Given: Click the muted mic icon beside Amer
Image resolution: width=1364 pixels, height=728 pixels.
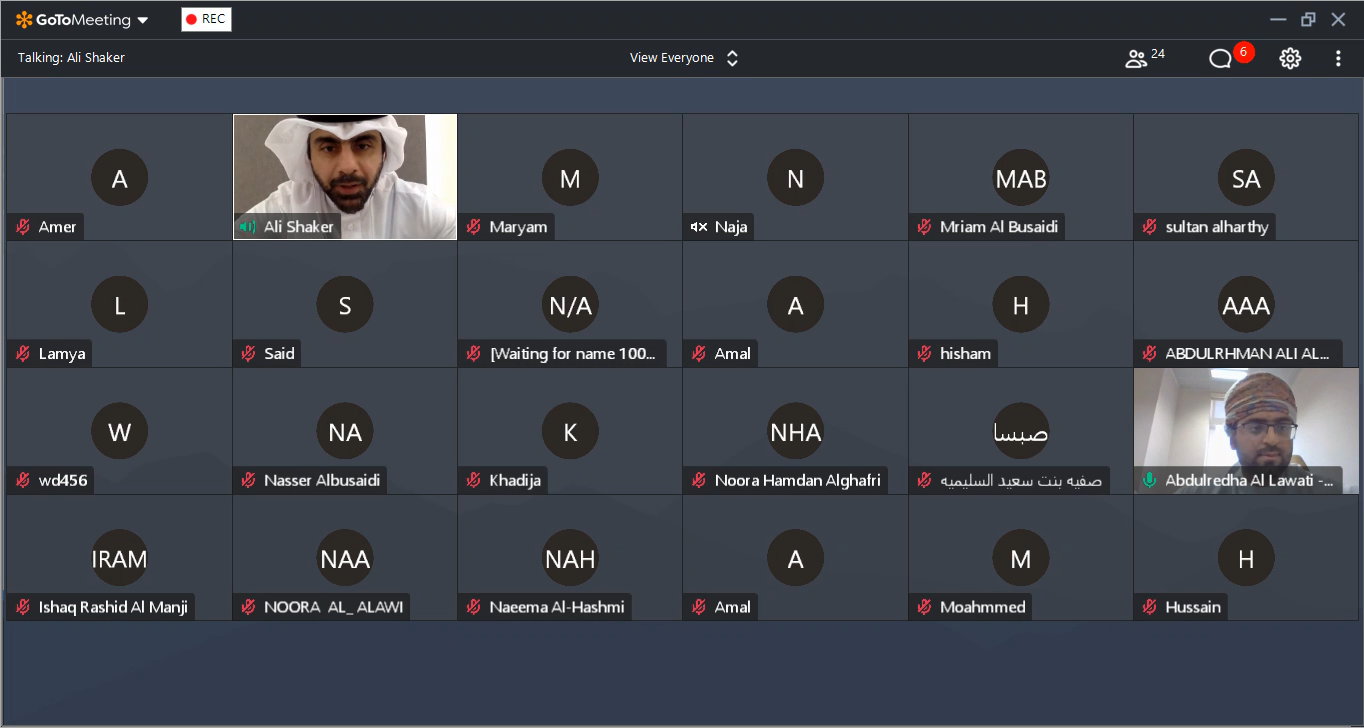Looking at the screenshot, I should [22, 227].
